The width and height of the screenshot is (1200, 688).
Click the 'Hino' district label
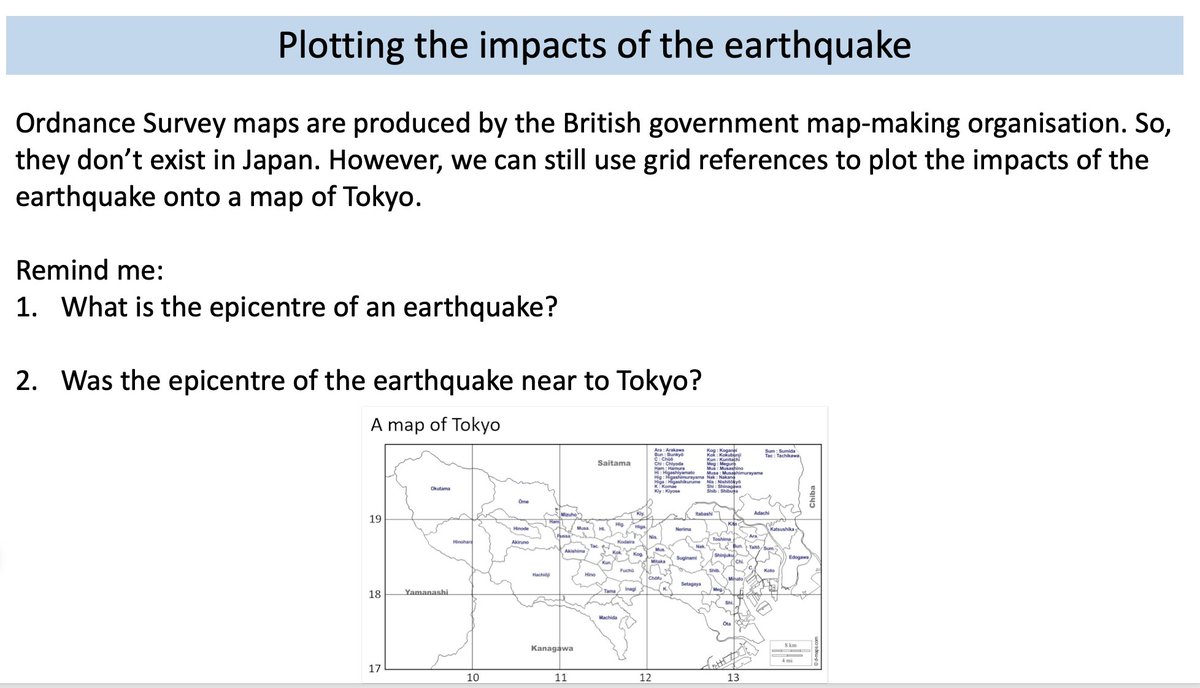pyautogui.click(x=590, y=574)
